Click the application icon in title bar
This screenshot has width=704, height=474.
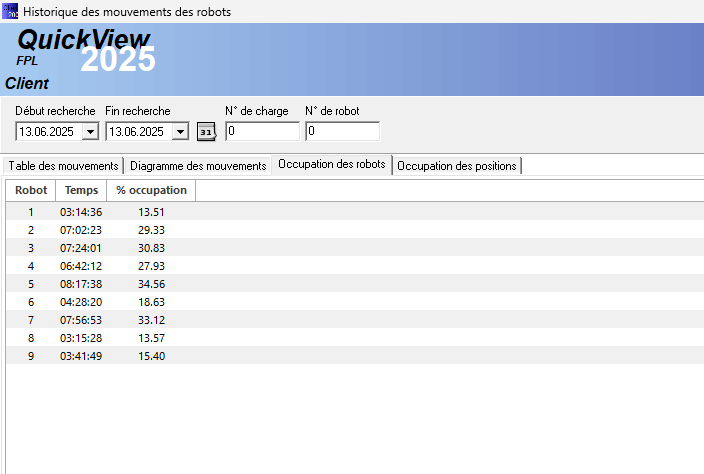[x=11, y=11]
